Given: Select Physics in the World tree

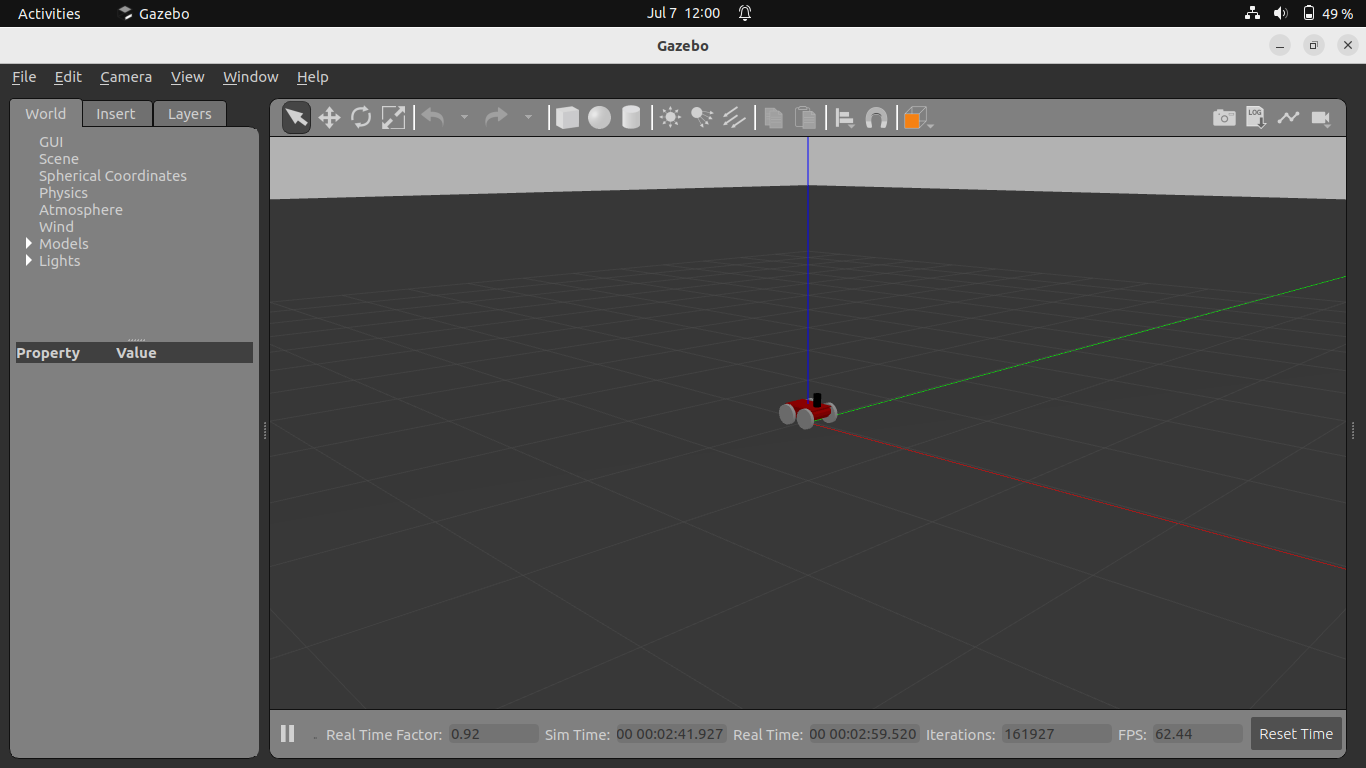Looking at the screenshot, I should pos(63,193).
